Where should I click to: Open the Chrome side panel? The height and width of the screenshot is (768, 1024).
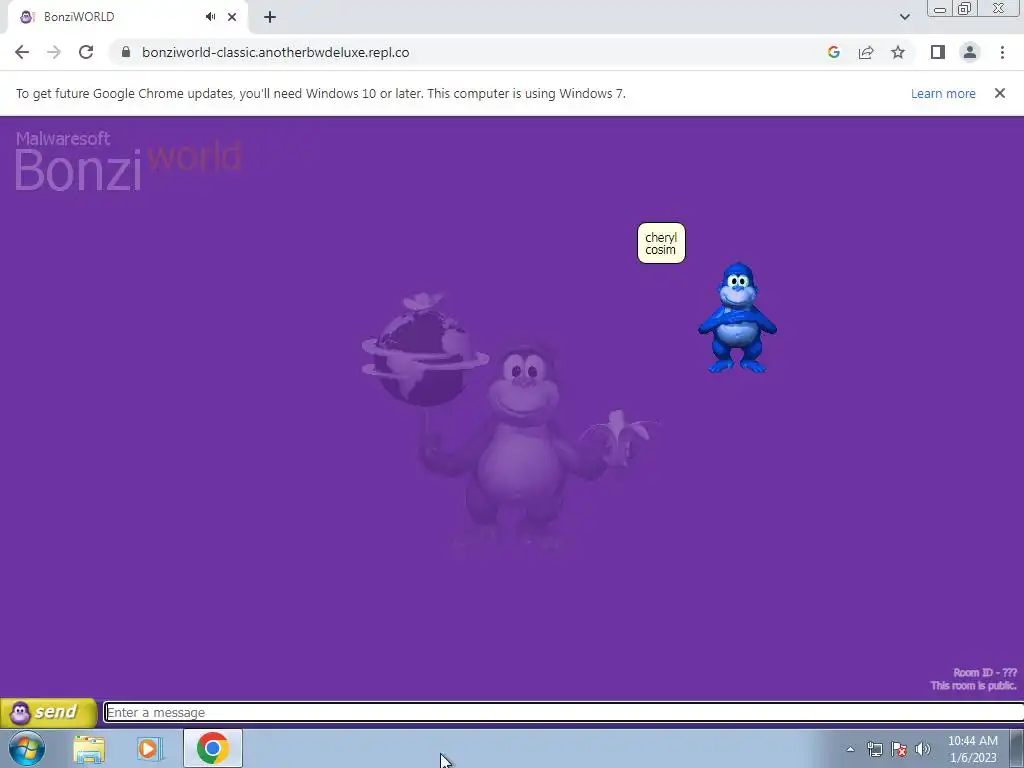(938, 52)
